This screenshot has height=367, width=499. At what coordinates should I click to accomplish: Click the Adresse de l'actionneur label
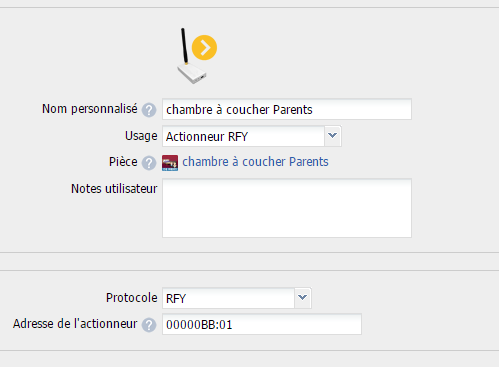pyautogui.click(x=75, y=324)
